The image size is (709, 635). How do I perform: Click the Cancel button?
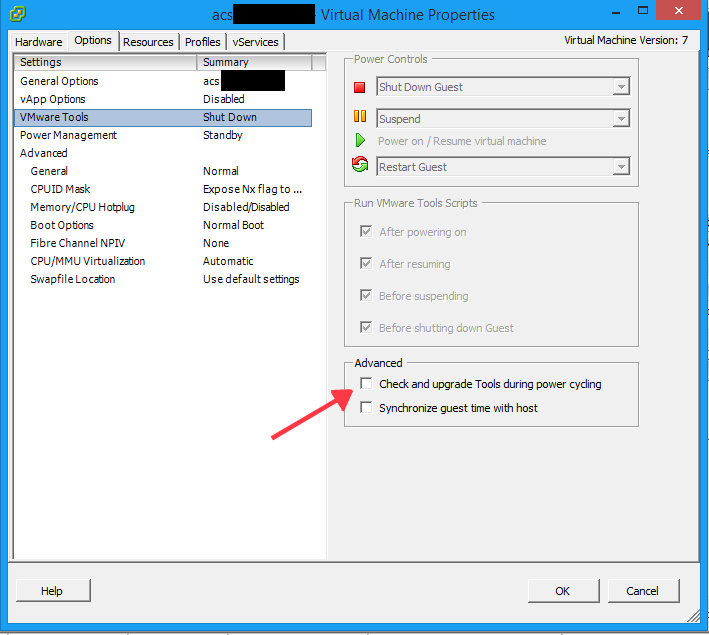click(643, 591)
